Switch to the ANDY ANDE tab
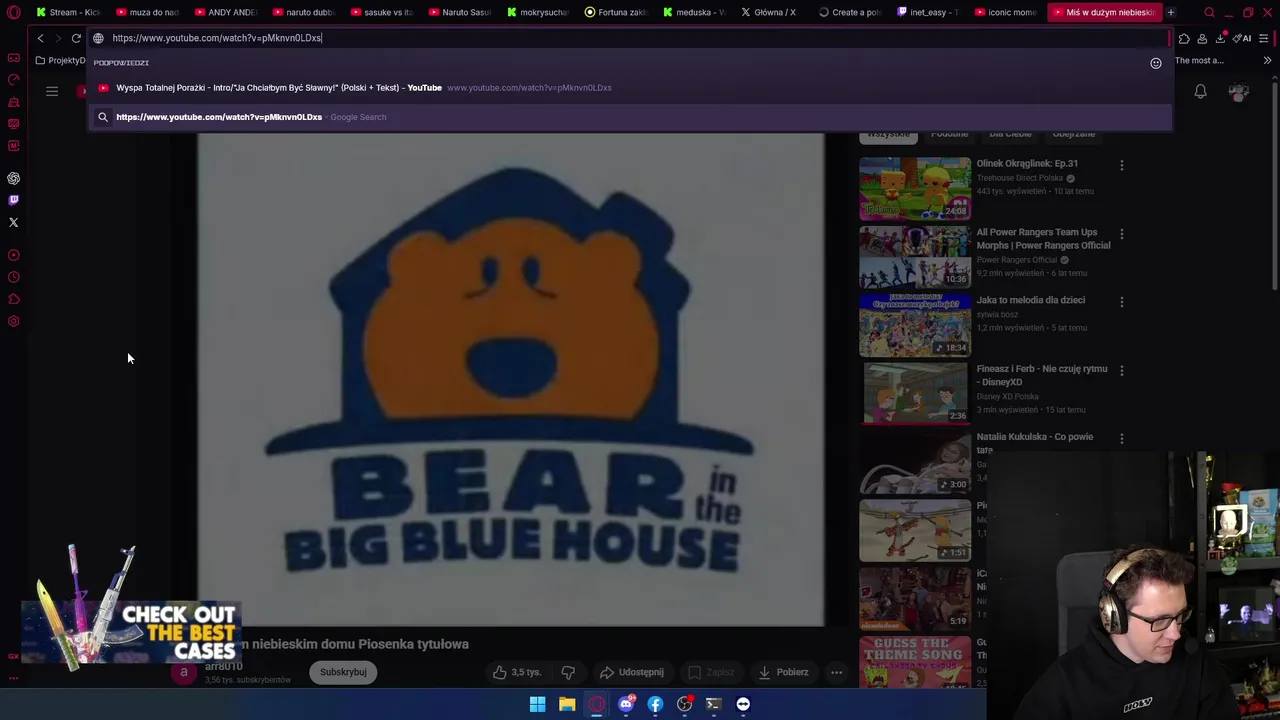The width and height of the screenshot is (1280, 720). coord(226,12)
